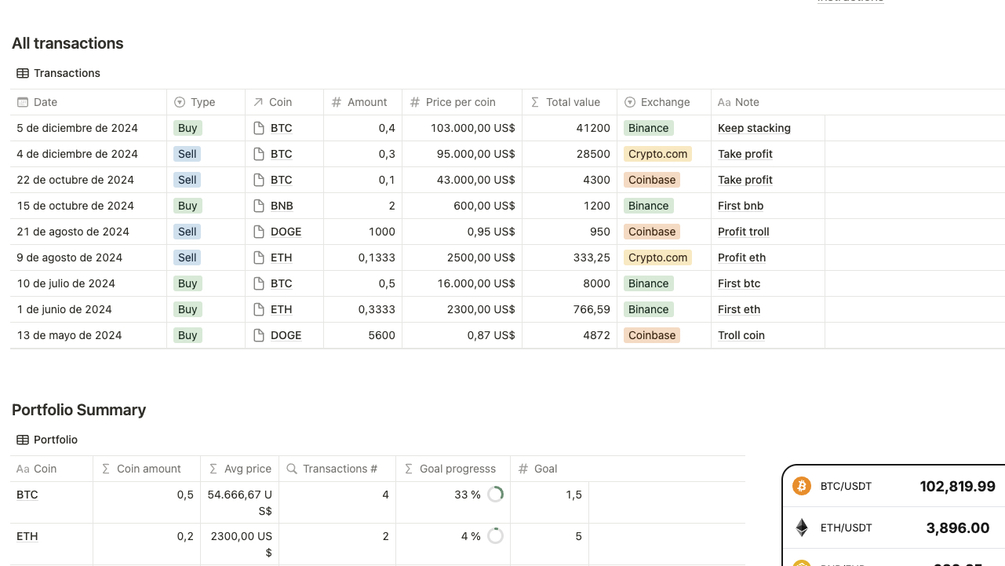Click the page icon next to DOGE in the 21 de agosto row
Image resolution: width=1005 pixels, height=566 pixels.
pyautogui.click(x=259, y=232)
